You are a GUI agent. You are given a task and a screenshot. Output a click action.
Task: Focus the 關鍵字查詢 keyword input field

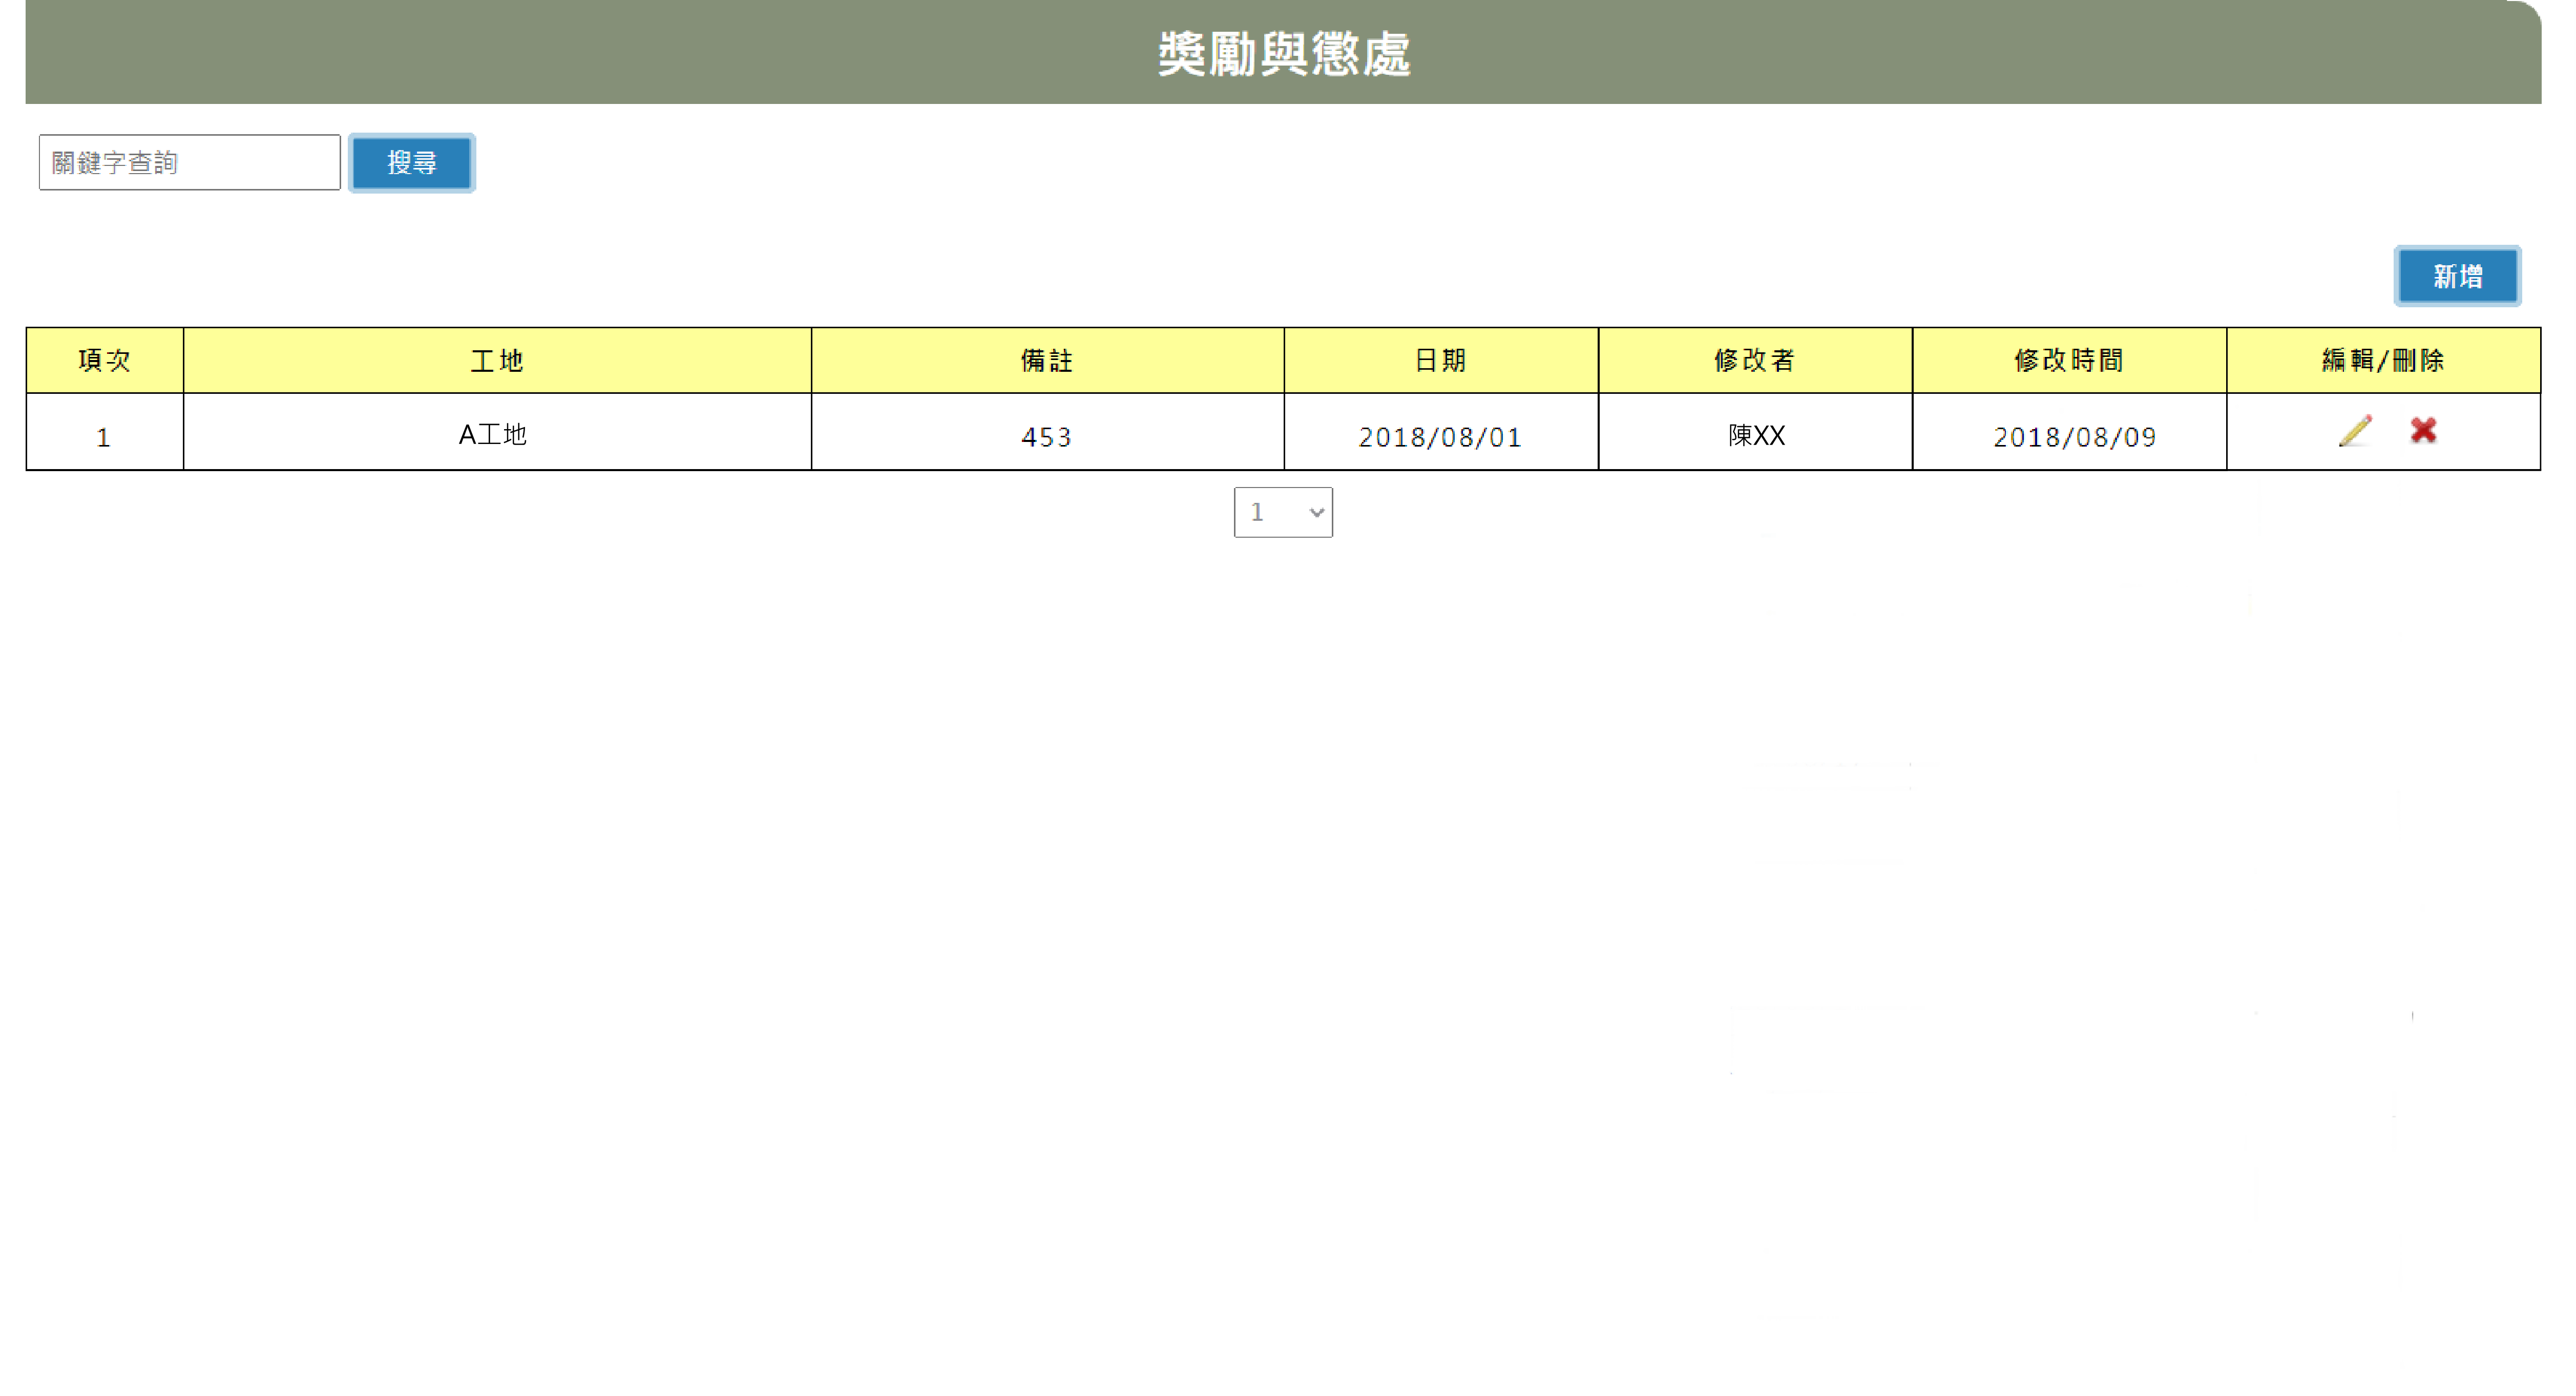[x=190, y=162]
